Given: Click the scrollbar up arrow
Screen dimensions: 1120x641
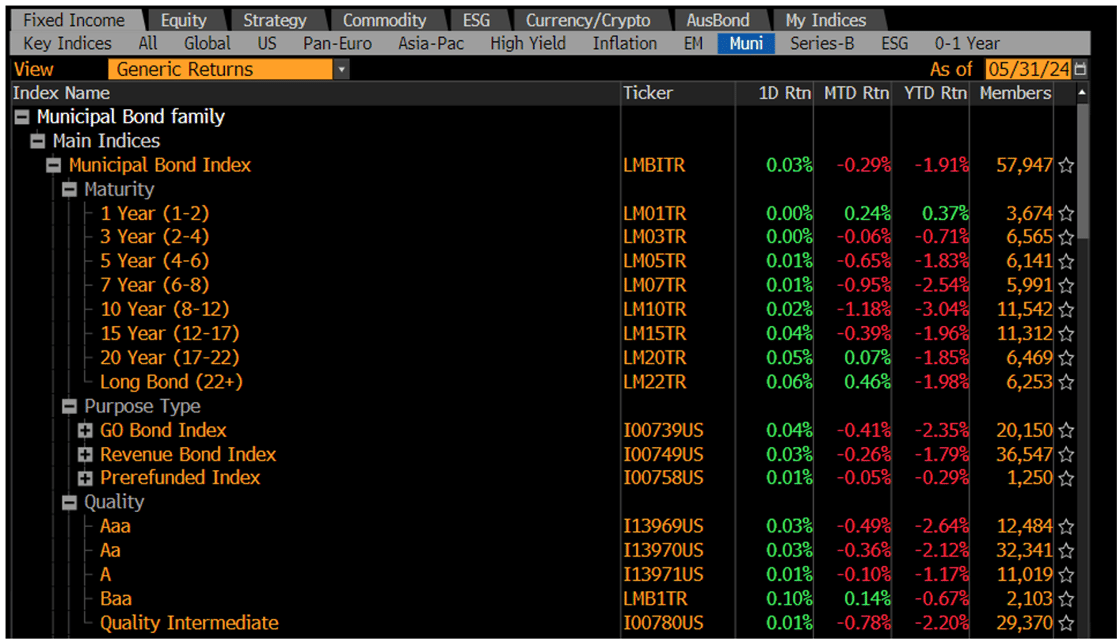Looking at the screenshot, I should click(x=1082, y=92).
